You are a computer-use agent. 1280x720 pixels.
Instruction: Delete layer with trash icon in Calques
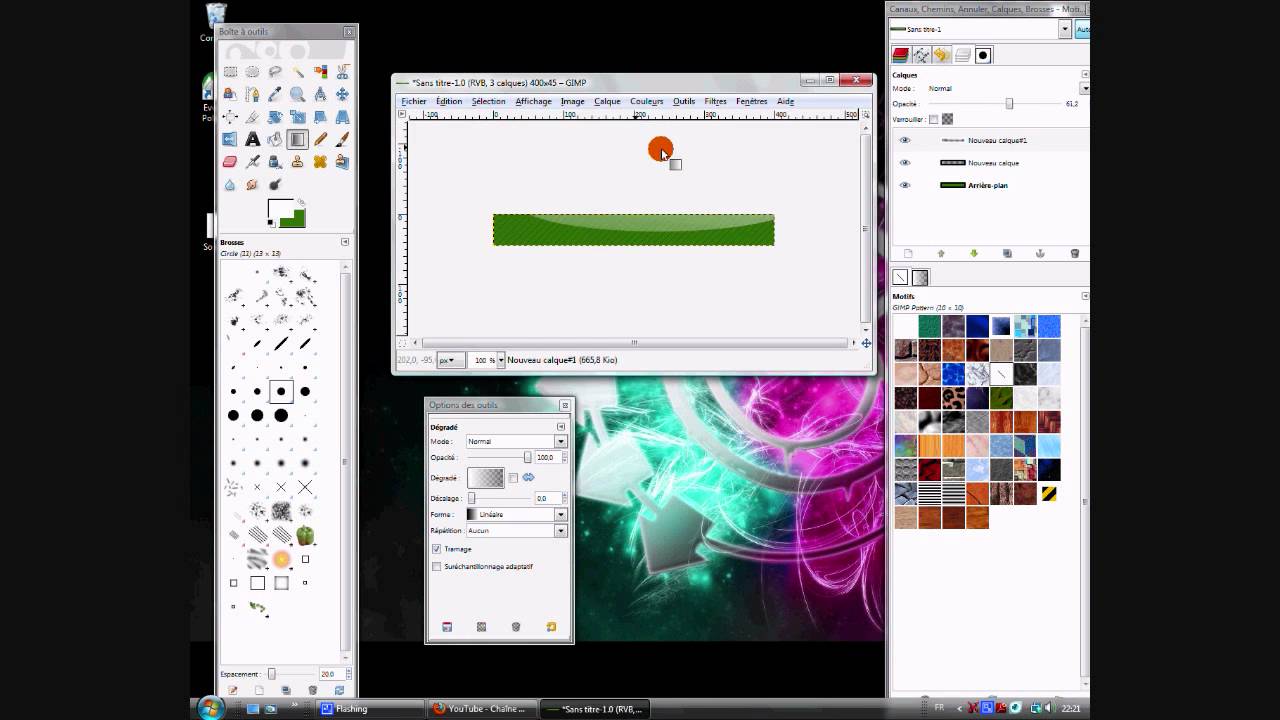1075,254
